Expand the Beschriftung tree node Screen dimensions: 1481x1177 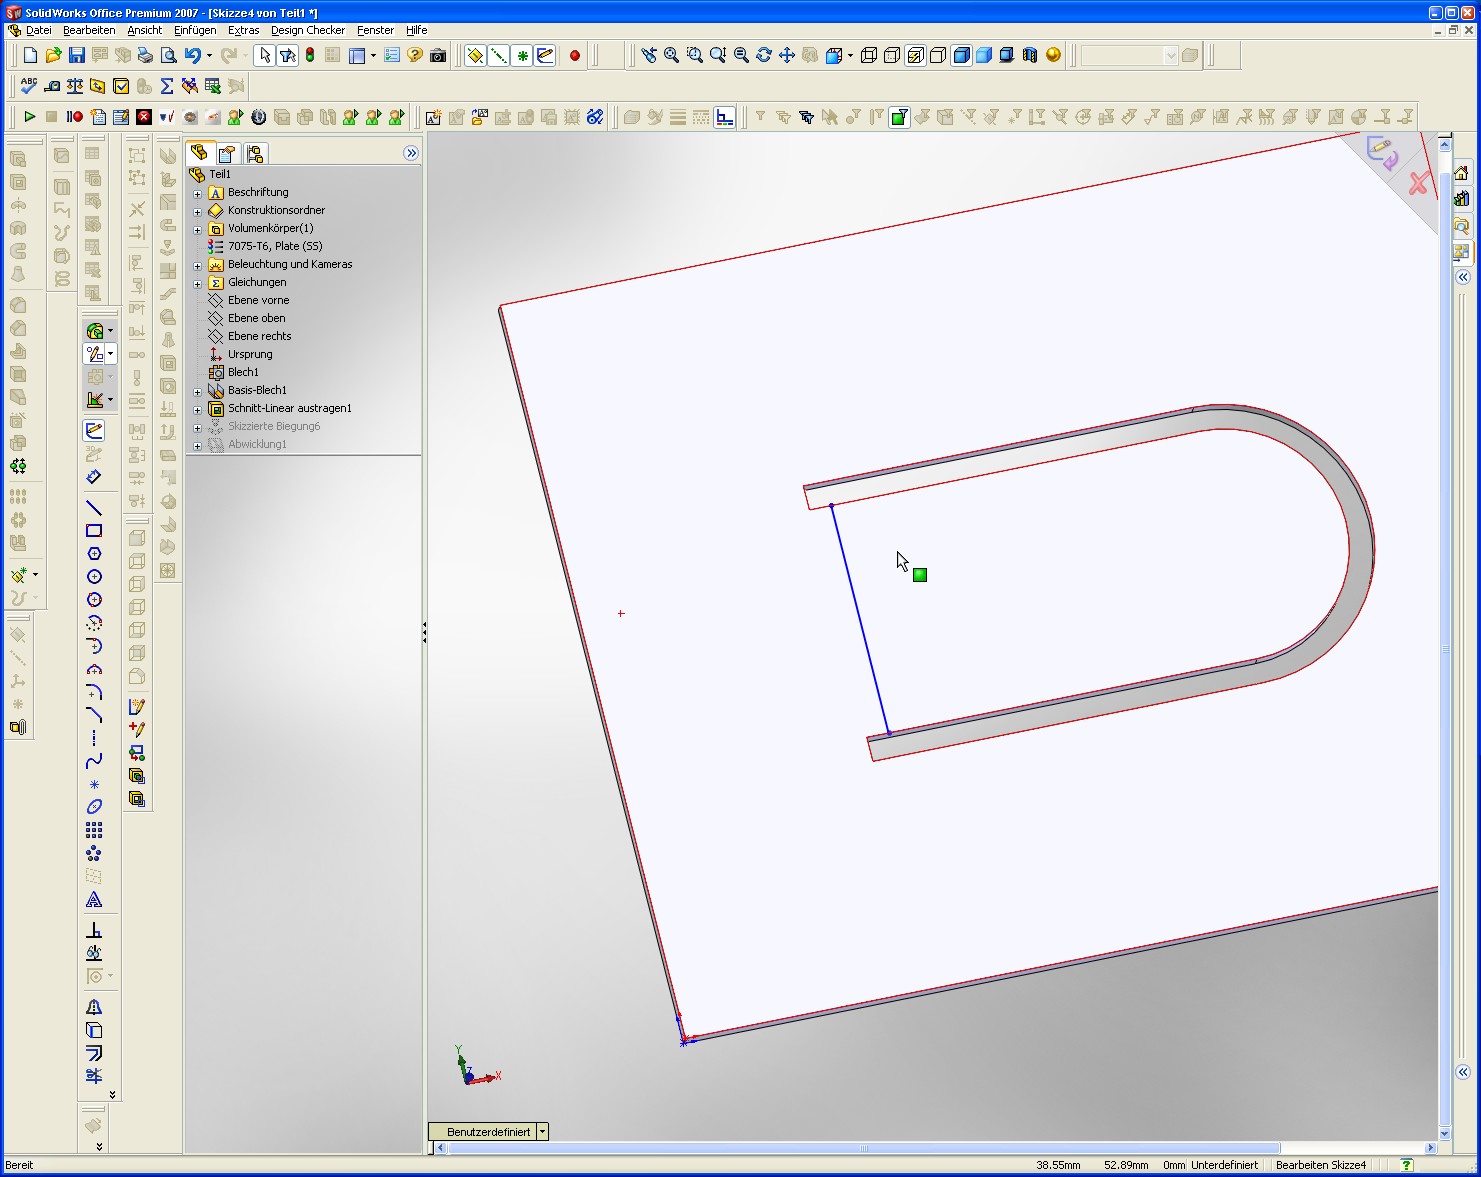(x=198, y=193)
